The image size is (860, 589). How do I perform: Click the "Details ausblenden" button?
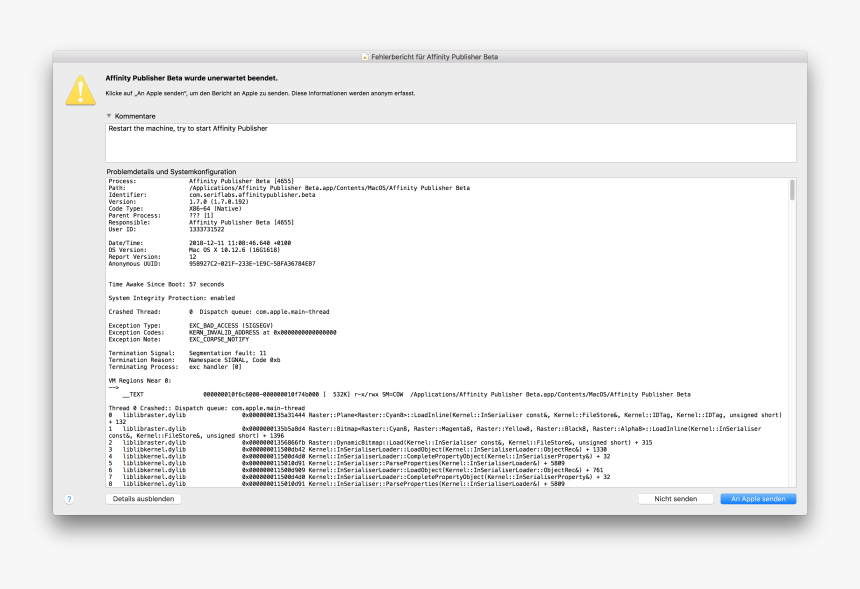point(142,498)
